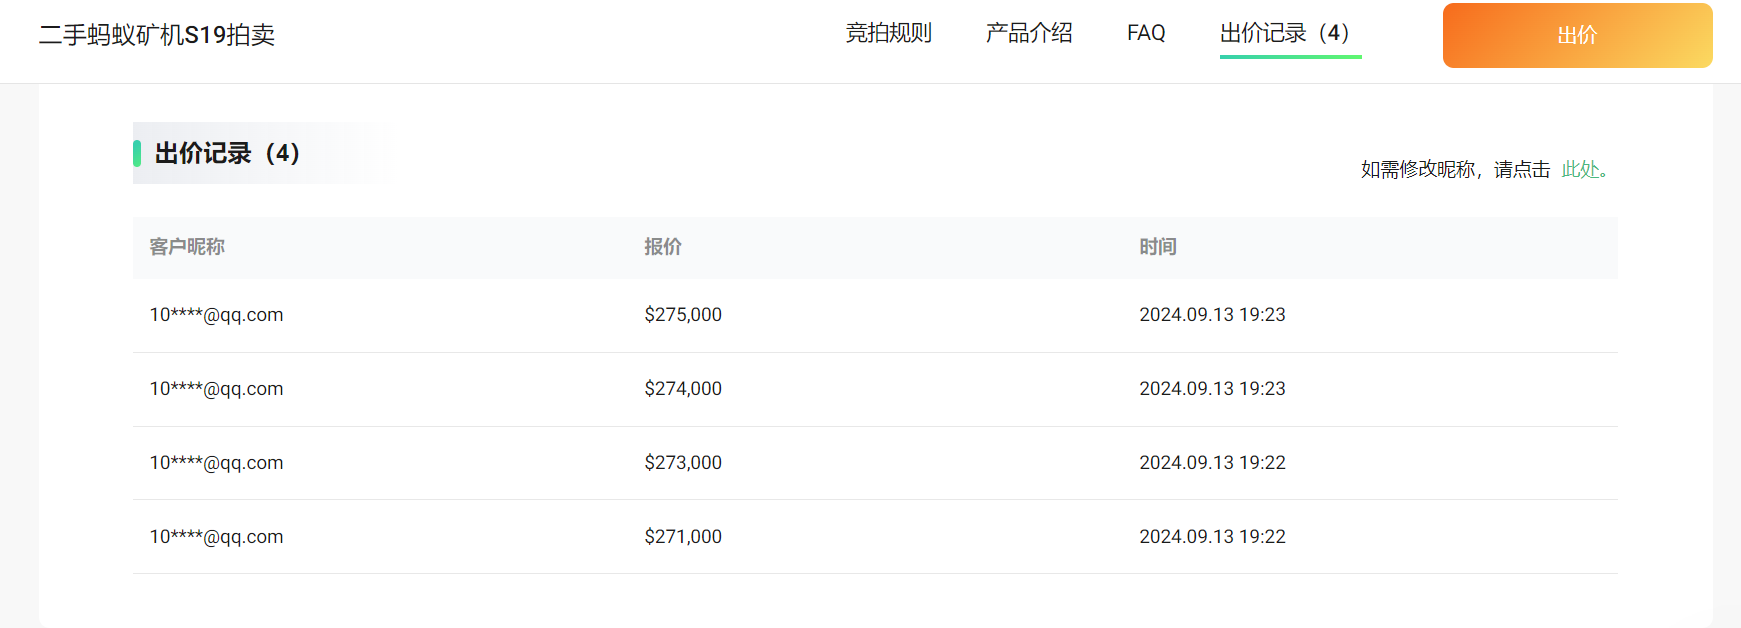Select the $275,000 bid amount
The image size is (1741, 628).
click(683, 315)
